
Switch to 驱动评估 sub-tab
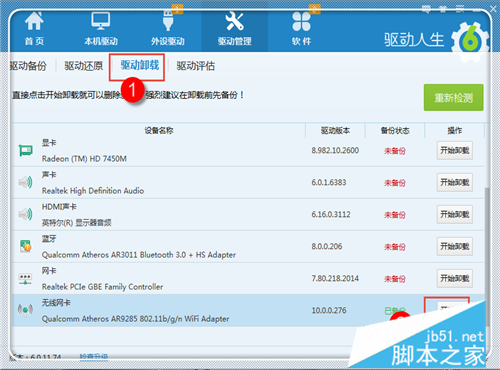click(x=196, y=66)
